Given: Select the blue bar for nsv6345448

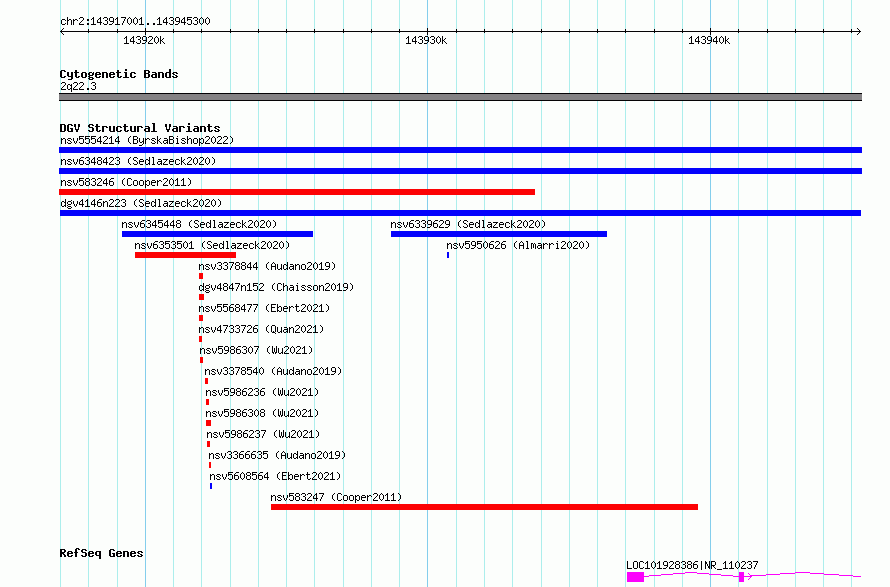Looking at the screenshot, I should (x=217, y=234).
